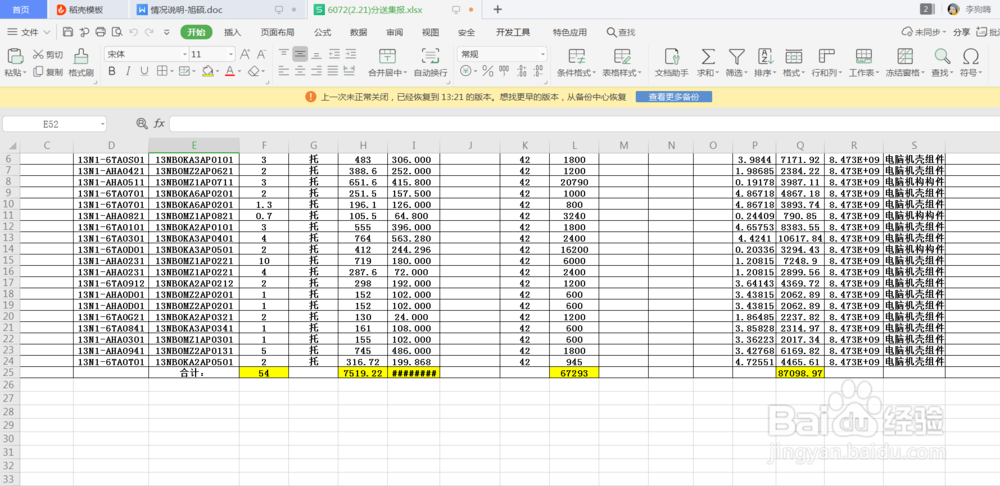Switch to the 公式 ribbon tab
This screenshot has width=1000, height=486.
click(x=323, y=32)
